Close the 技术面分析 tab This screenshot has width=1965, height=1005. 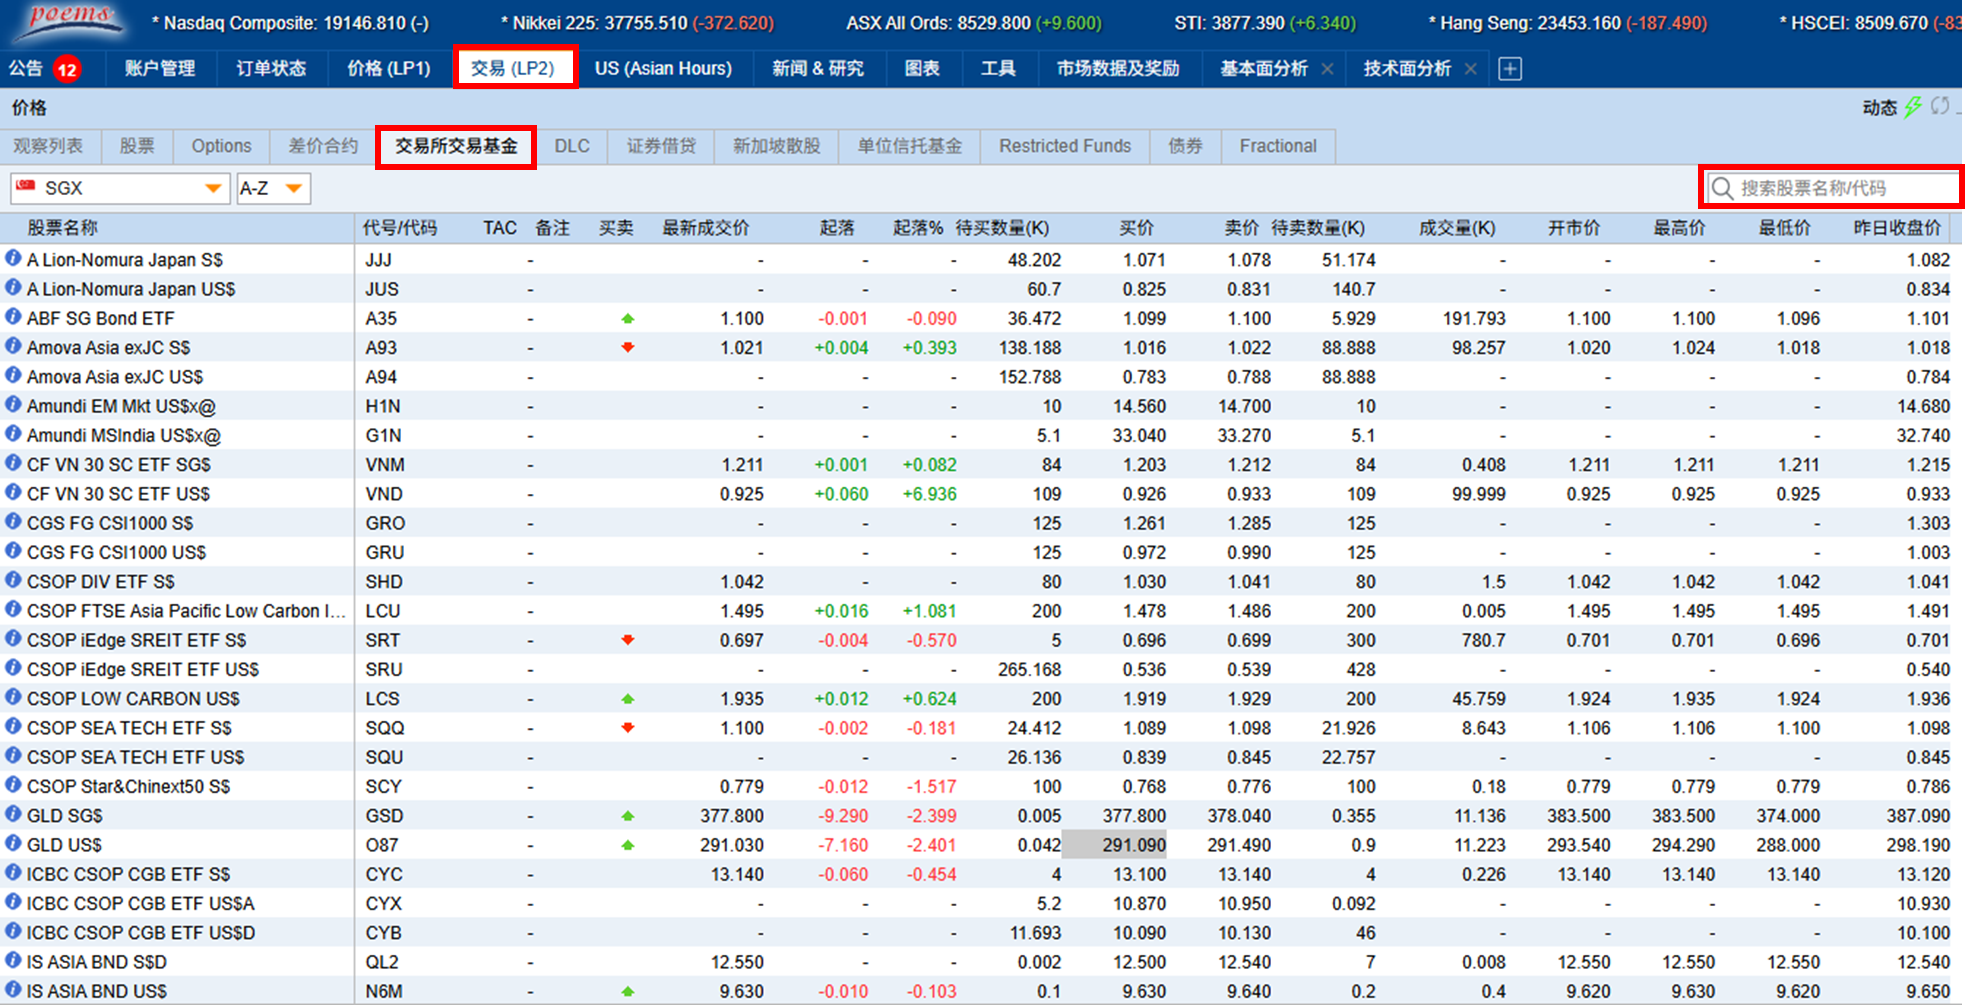(1470, 68)
